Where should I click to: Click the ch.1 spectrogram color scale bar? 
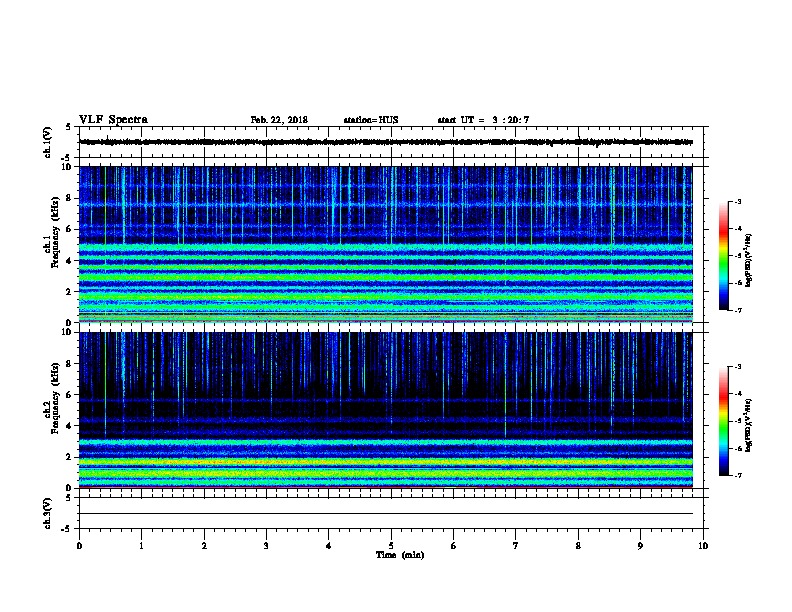723,256
